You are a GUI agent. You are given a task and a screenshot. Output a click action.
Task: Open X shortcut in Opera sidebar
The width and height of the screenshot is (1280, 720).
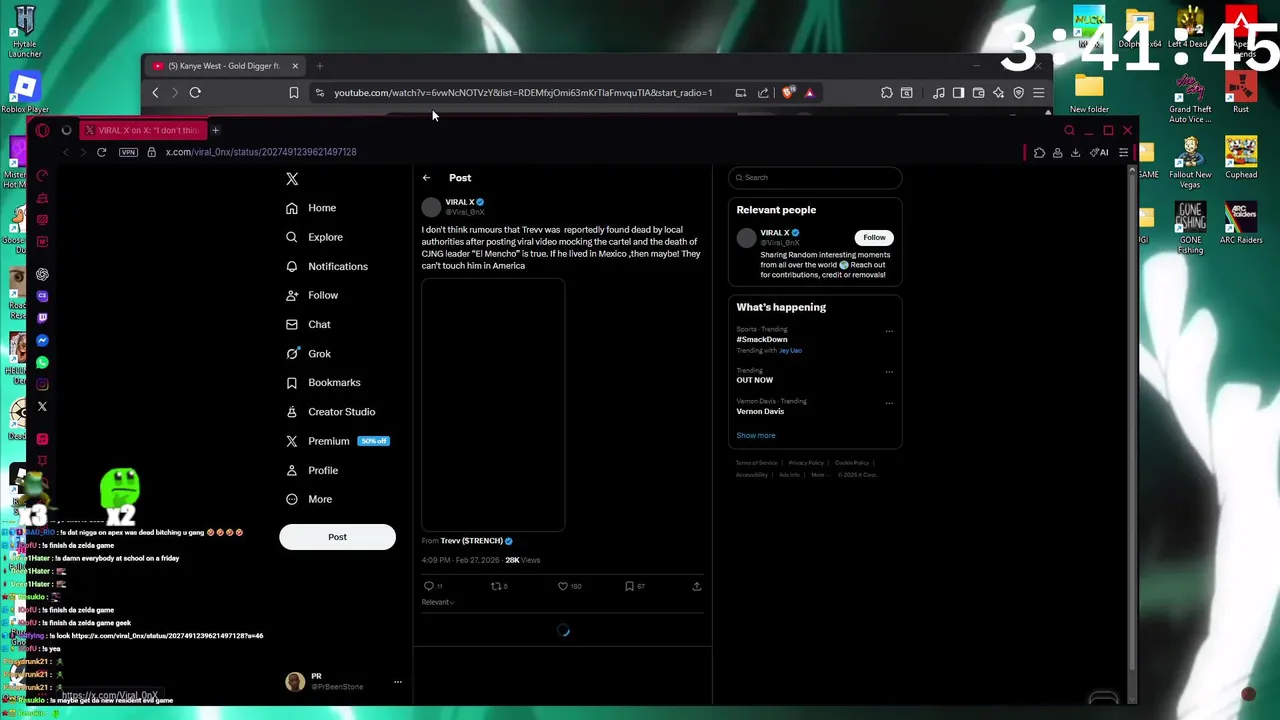click(x=42, y=407)
